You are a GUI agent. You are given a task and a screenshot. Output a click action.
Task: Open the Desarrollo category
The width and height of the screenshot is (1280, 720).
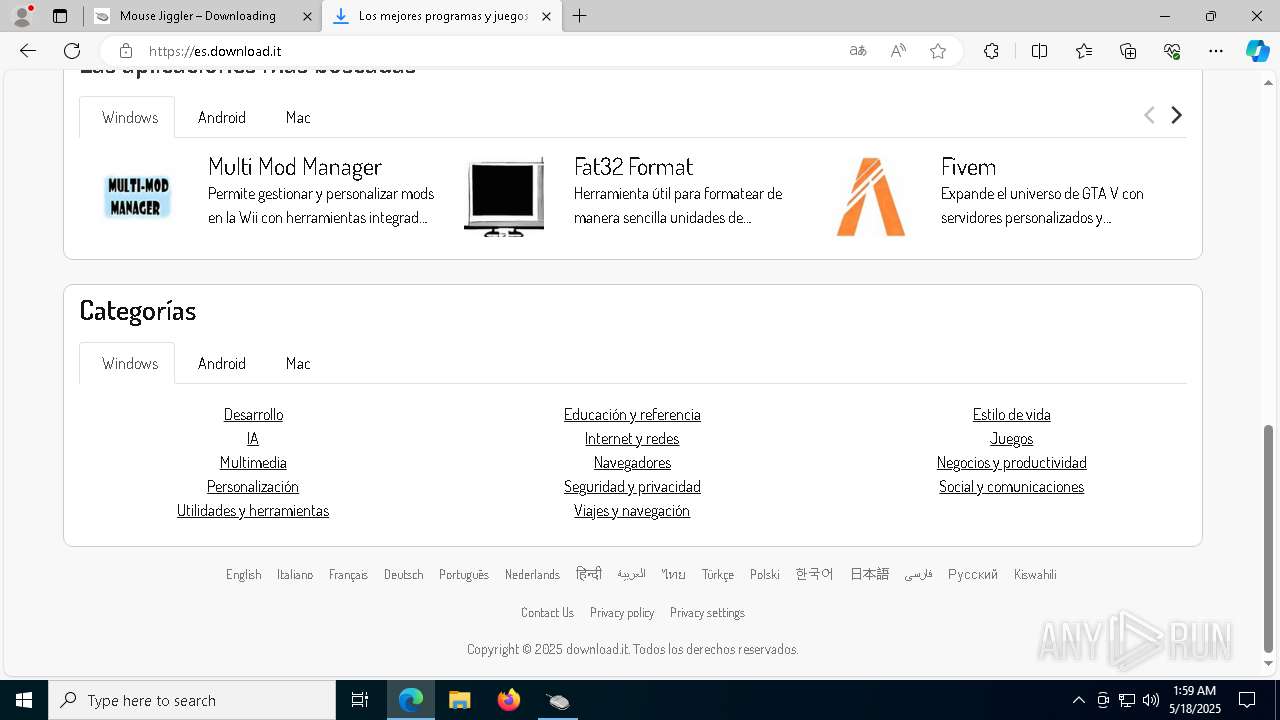[253, 414]
